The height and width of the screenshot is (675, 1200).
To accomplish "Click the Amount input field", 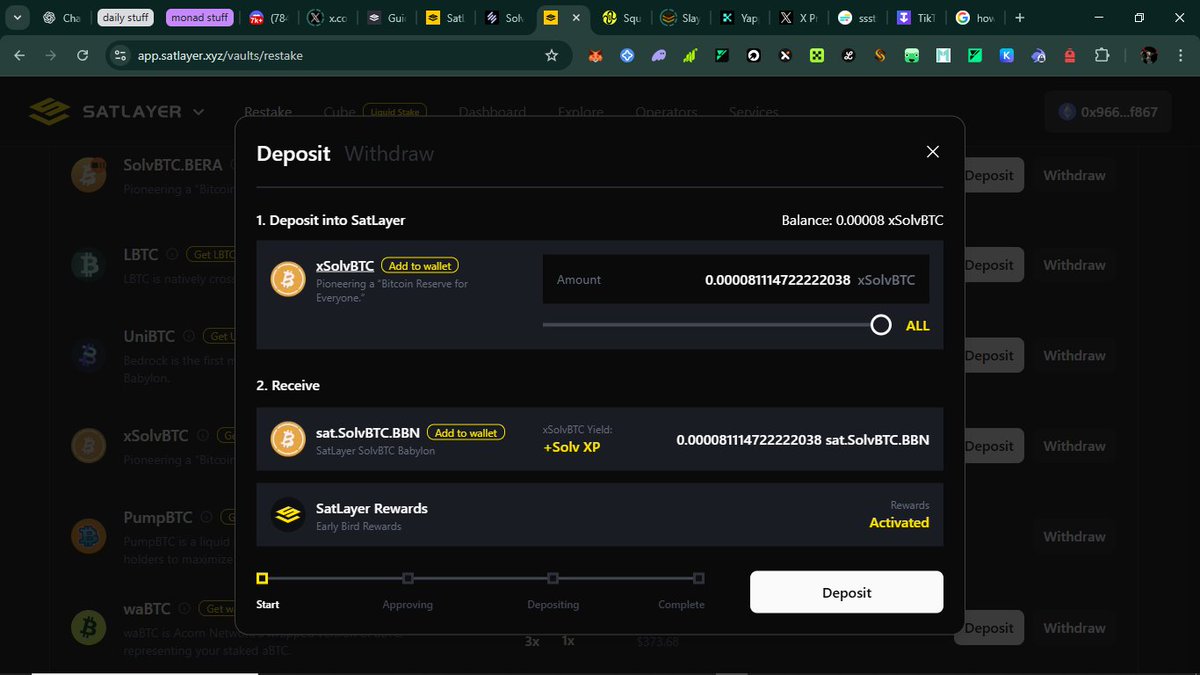I will point(736,279).
